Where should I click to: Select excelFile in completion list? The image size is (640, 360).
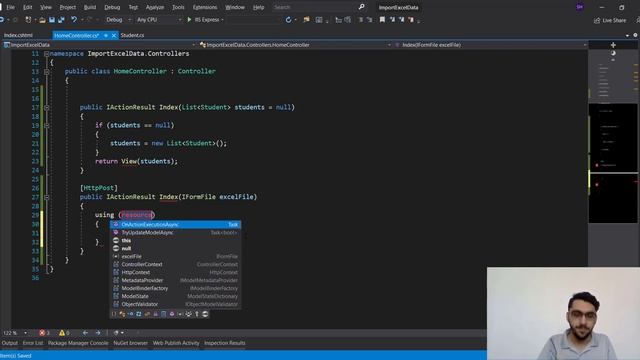point(176,256)
